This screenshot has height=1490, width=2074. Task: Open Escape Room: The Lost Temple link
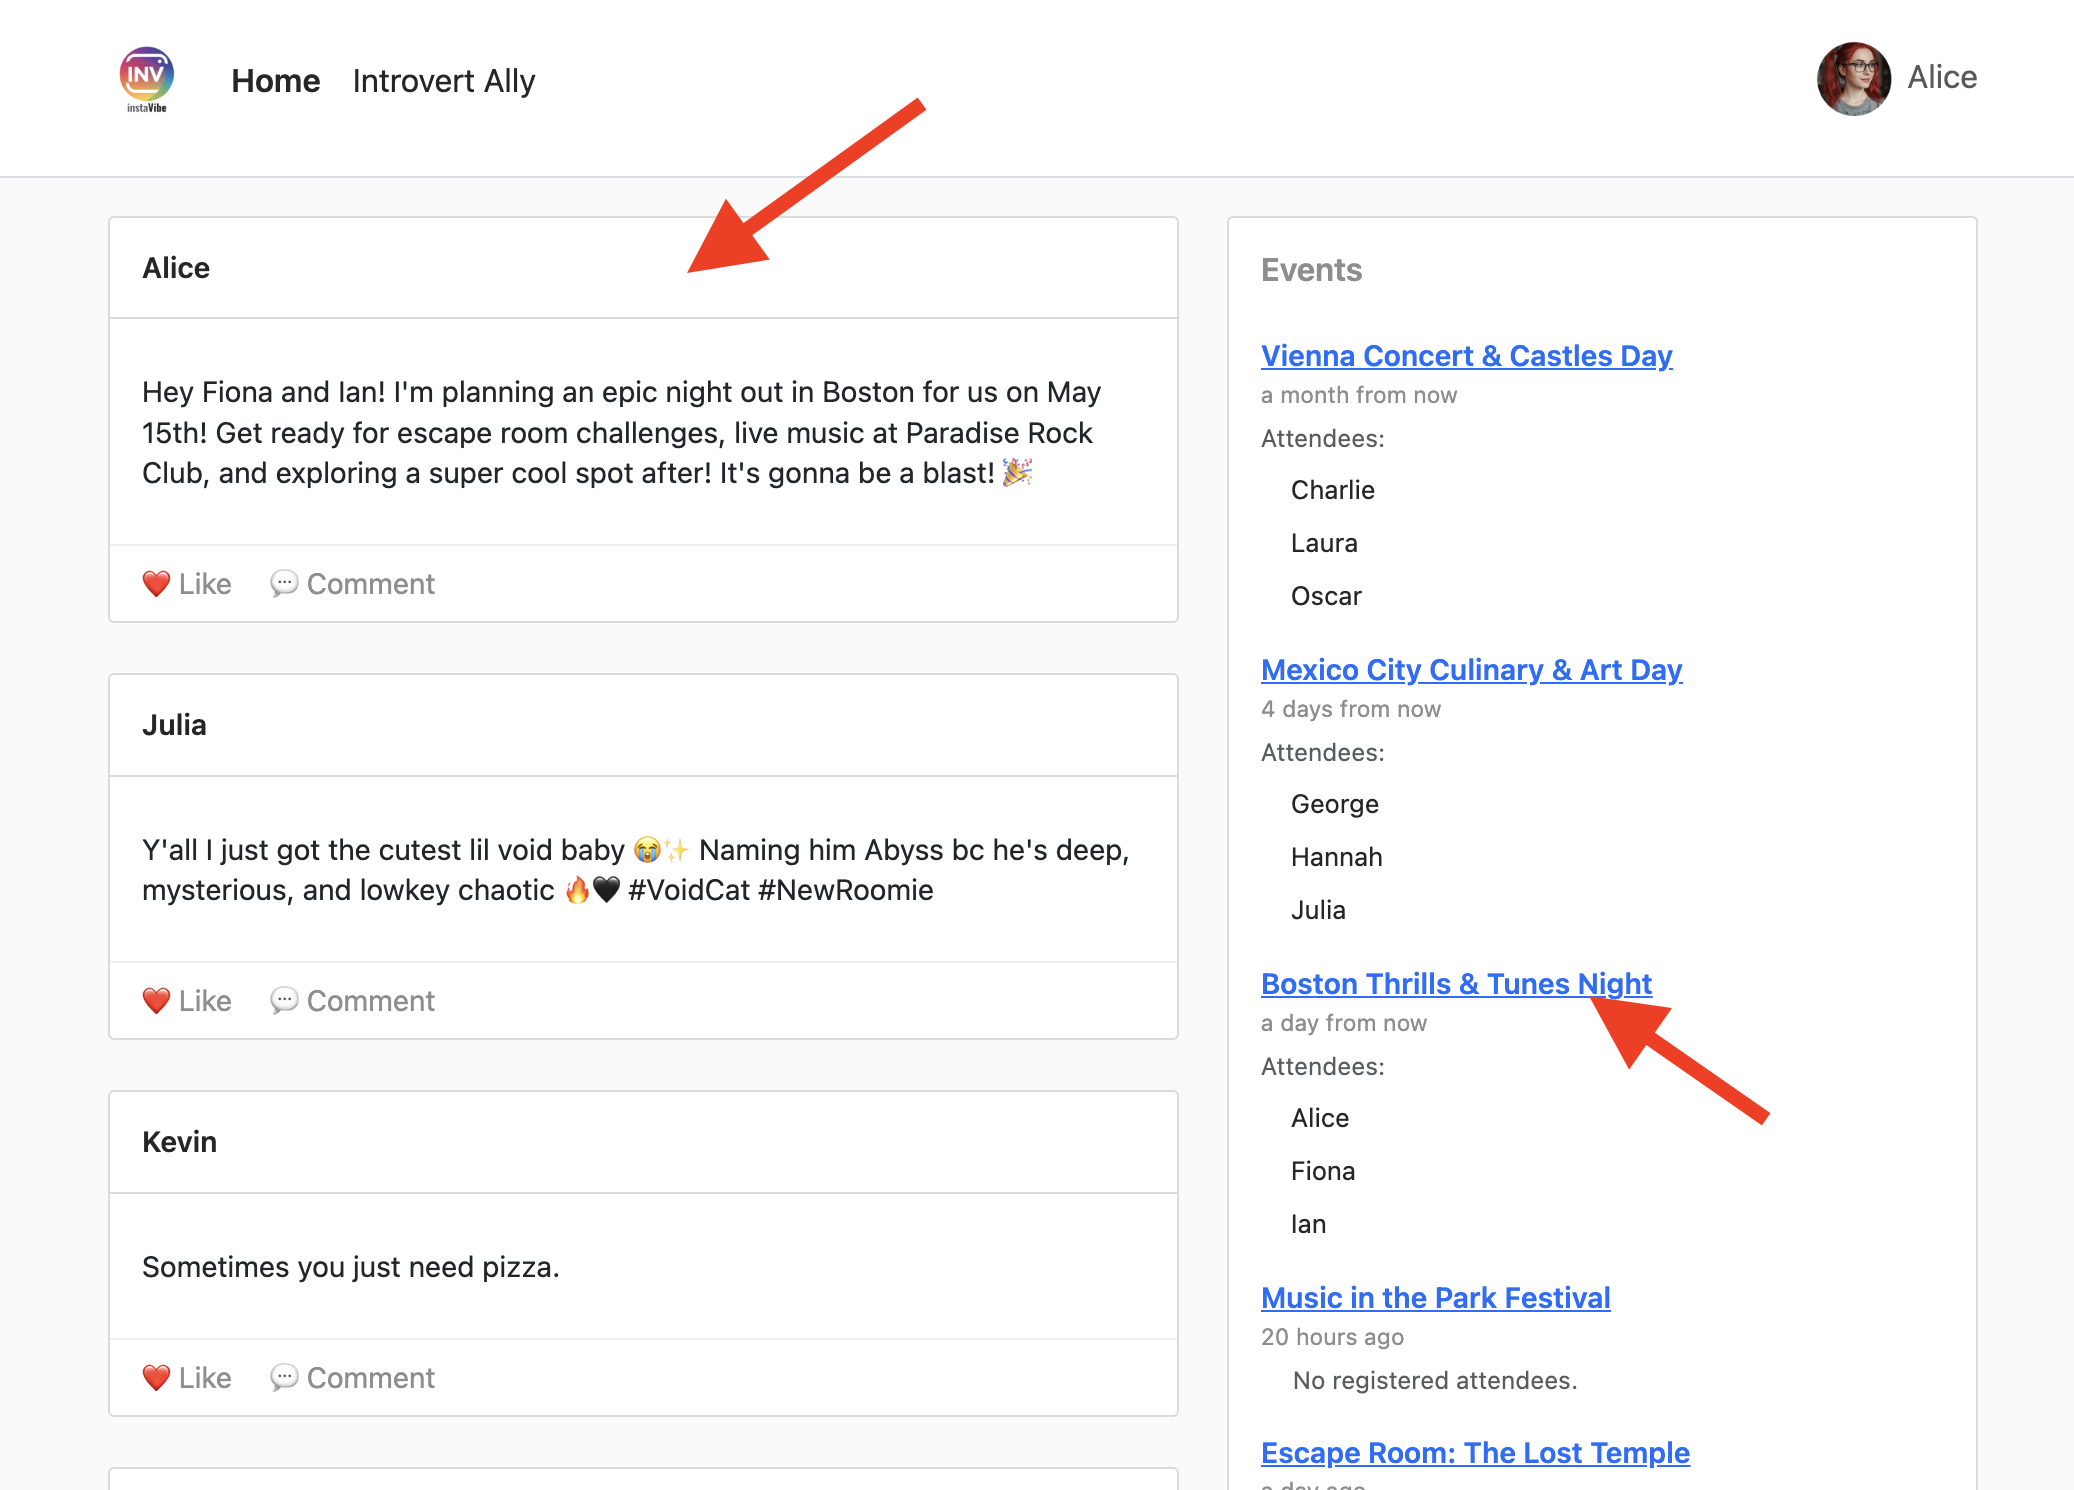(x=1475, y=1453)
